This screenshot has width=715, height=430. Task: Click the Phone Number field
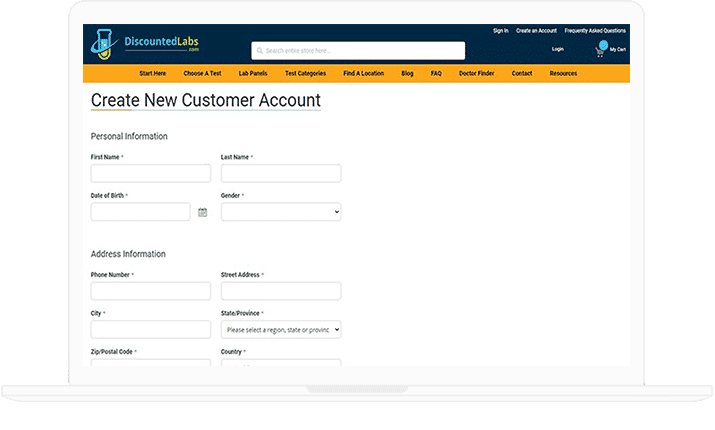[150, 291]
